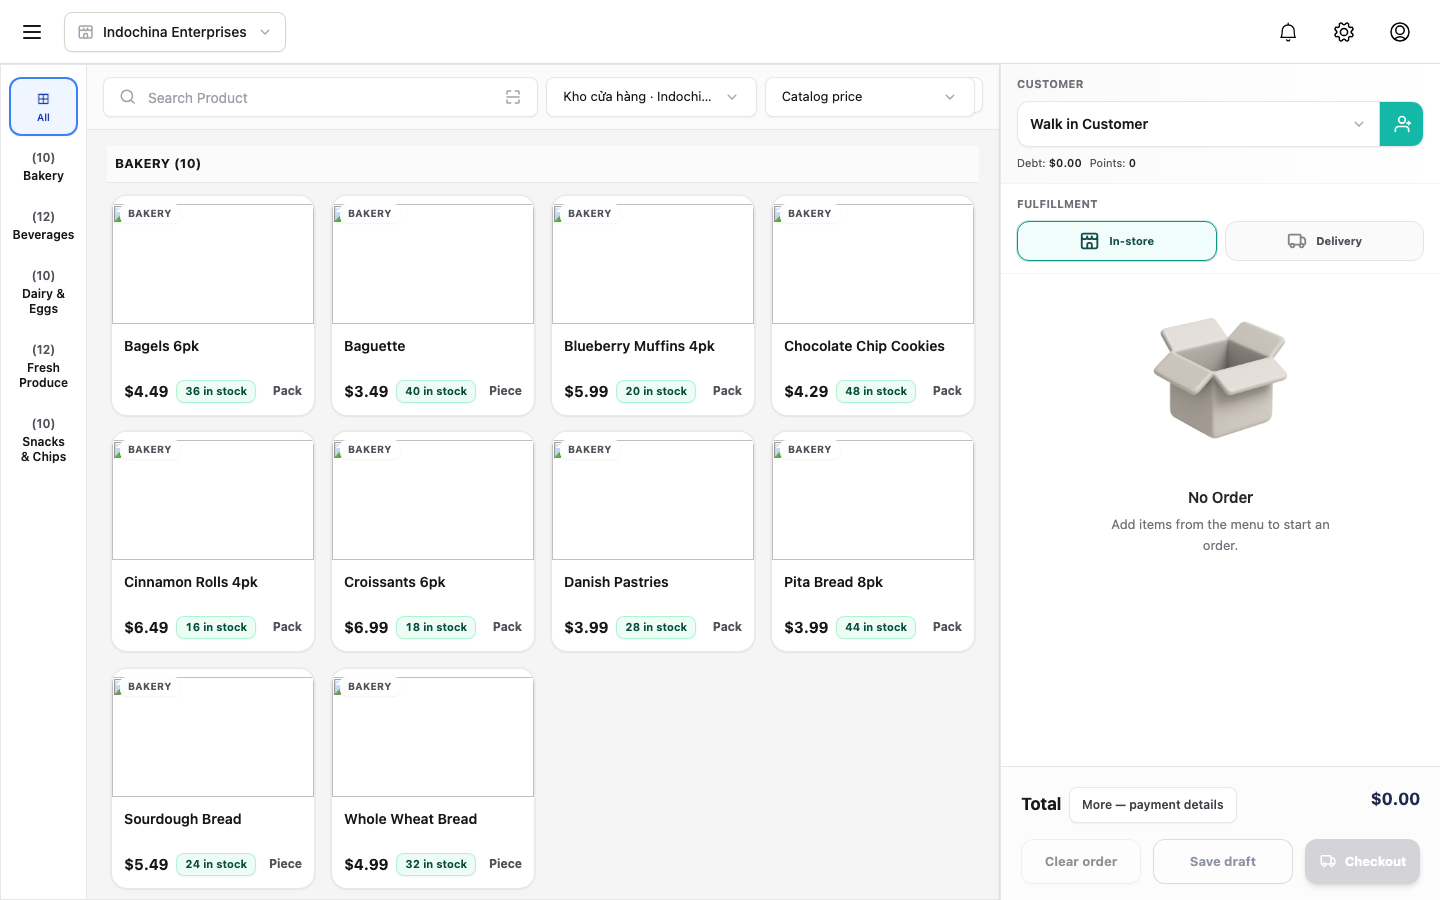This screenshot has width=1440, height=900.
Task: Switch to Beverages category
Action: (44, 226)
